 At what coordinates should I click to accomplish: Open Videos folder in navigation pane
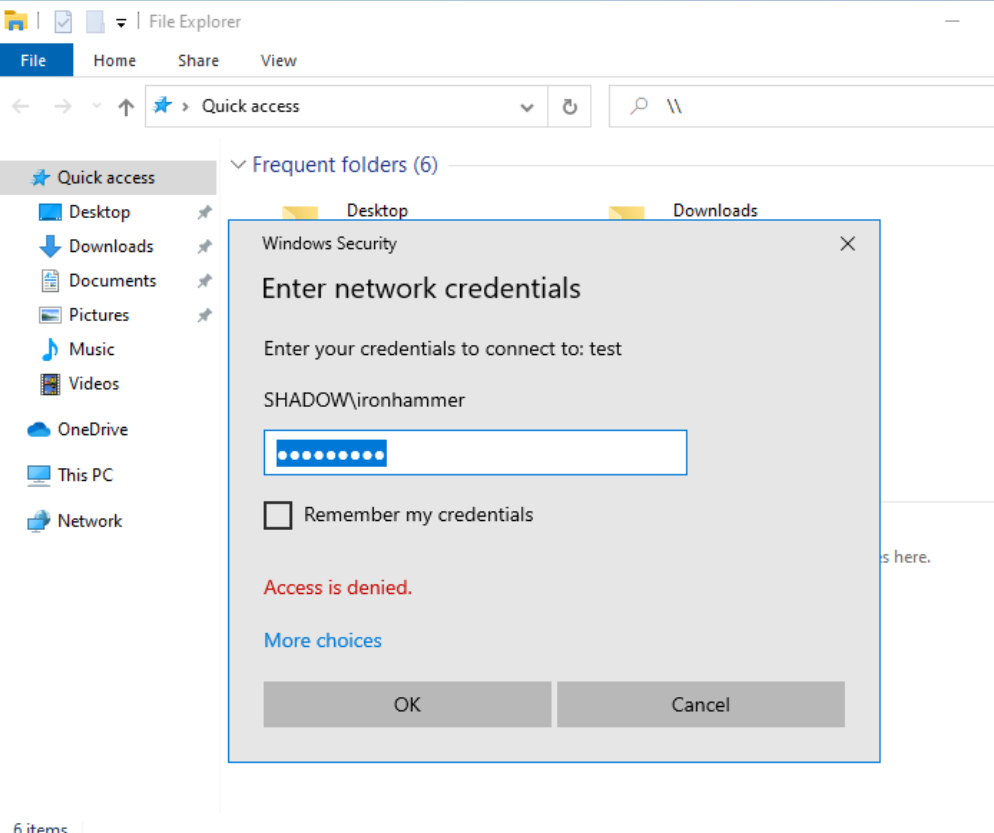93,383
